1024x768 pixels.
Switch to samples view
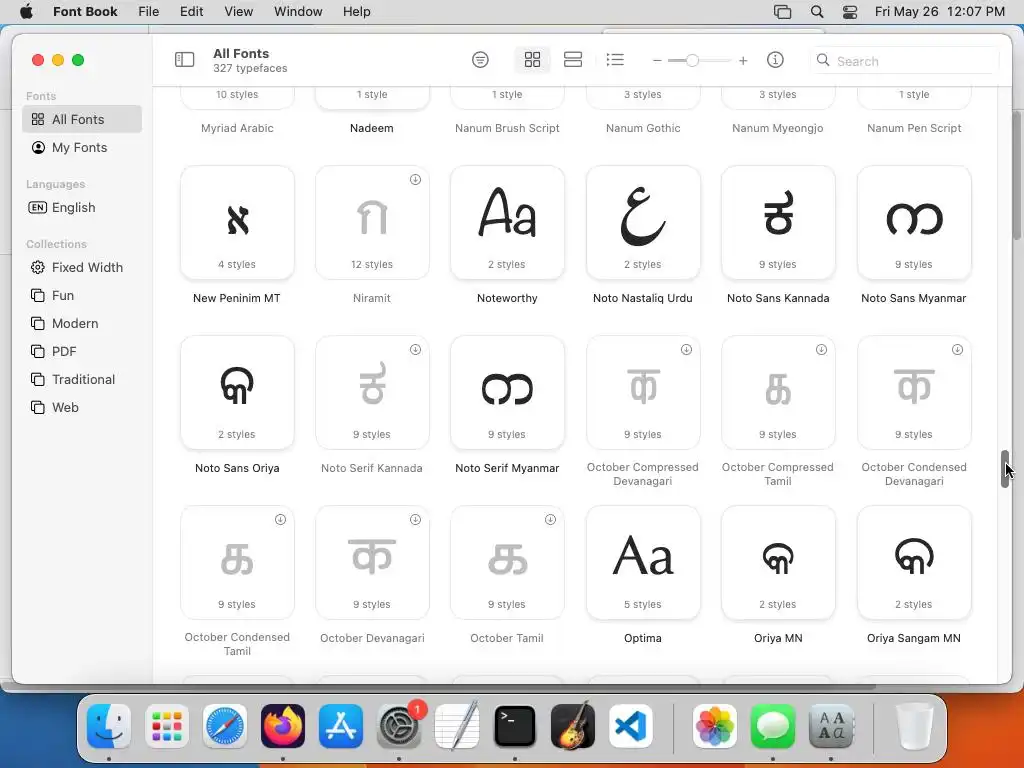point(573,60)
